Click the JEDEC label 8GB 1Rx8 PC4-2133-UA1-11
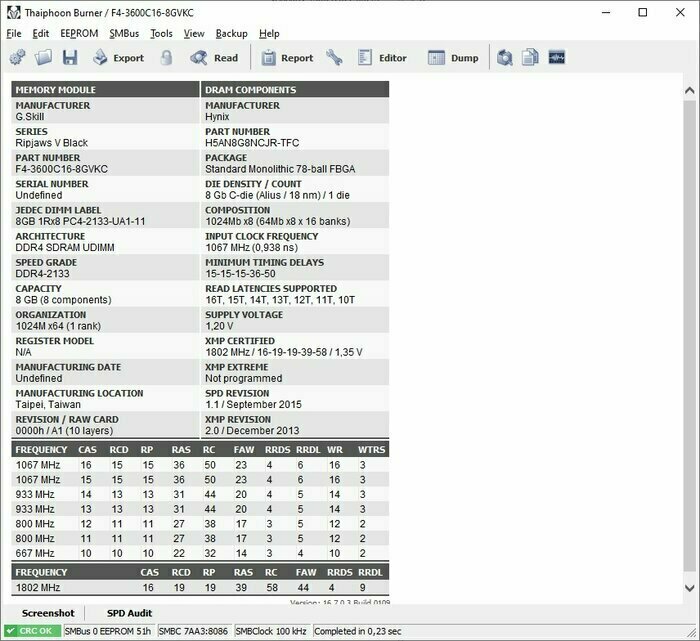 click(x=80, y=221)
